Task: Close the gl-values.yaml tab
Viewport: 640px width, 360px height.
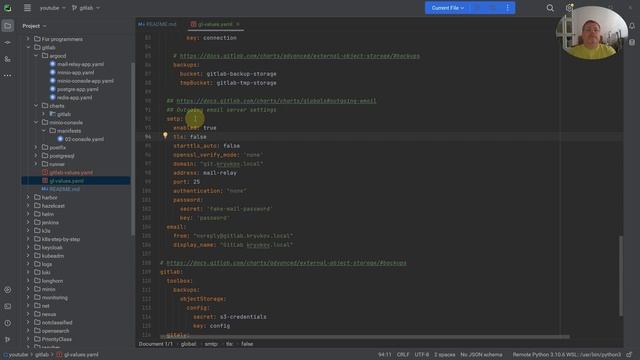Action: click(x=238, y=24)
